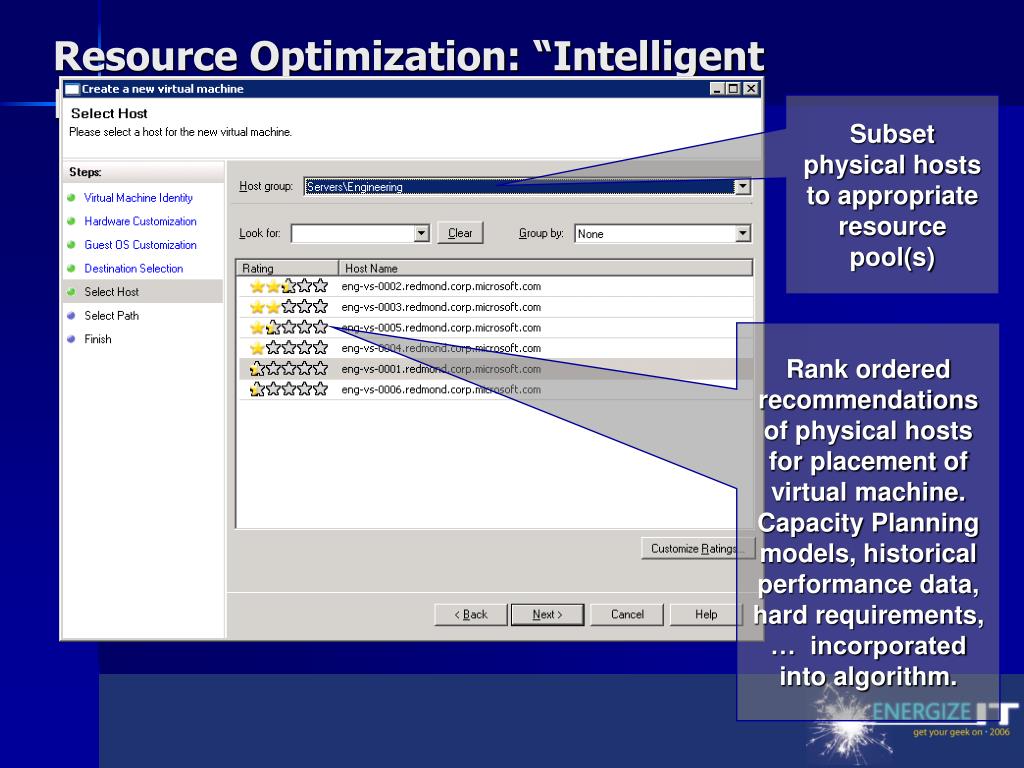Click green bullet beside Virtual Machine Identity
The width and height of the screenshot is (1024, 768).
coord(71,197)
